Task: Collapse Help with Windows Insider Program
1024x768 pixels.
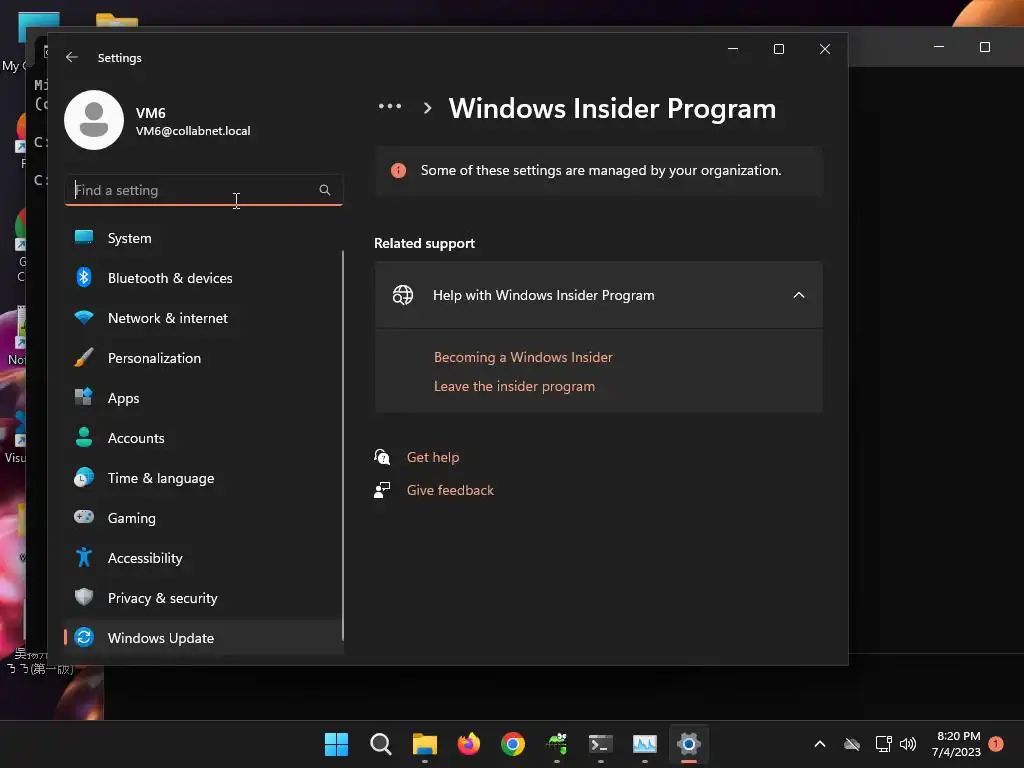Action: 799,295
